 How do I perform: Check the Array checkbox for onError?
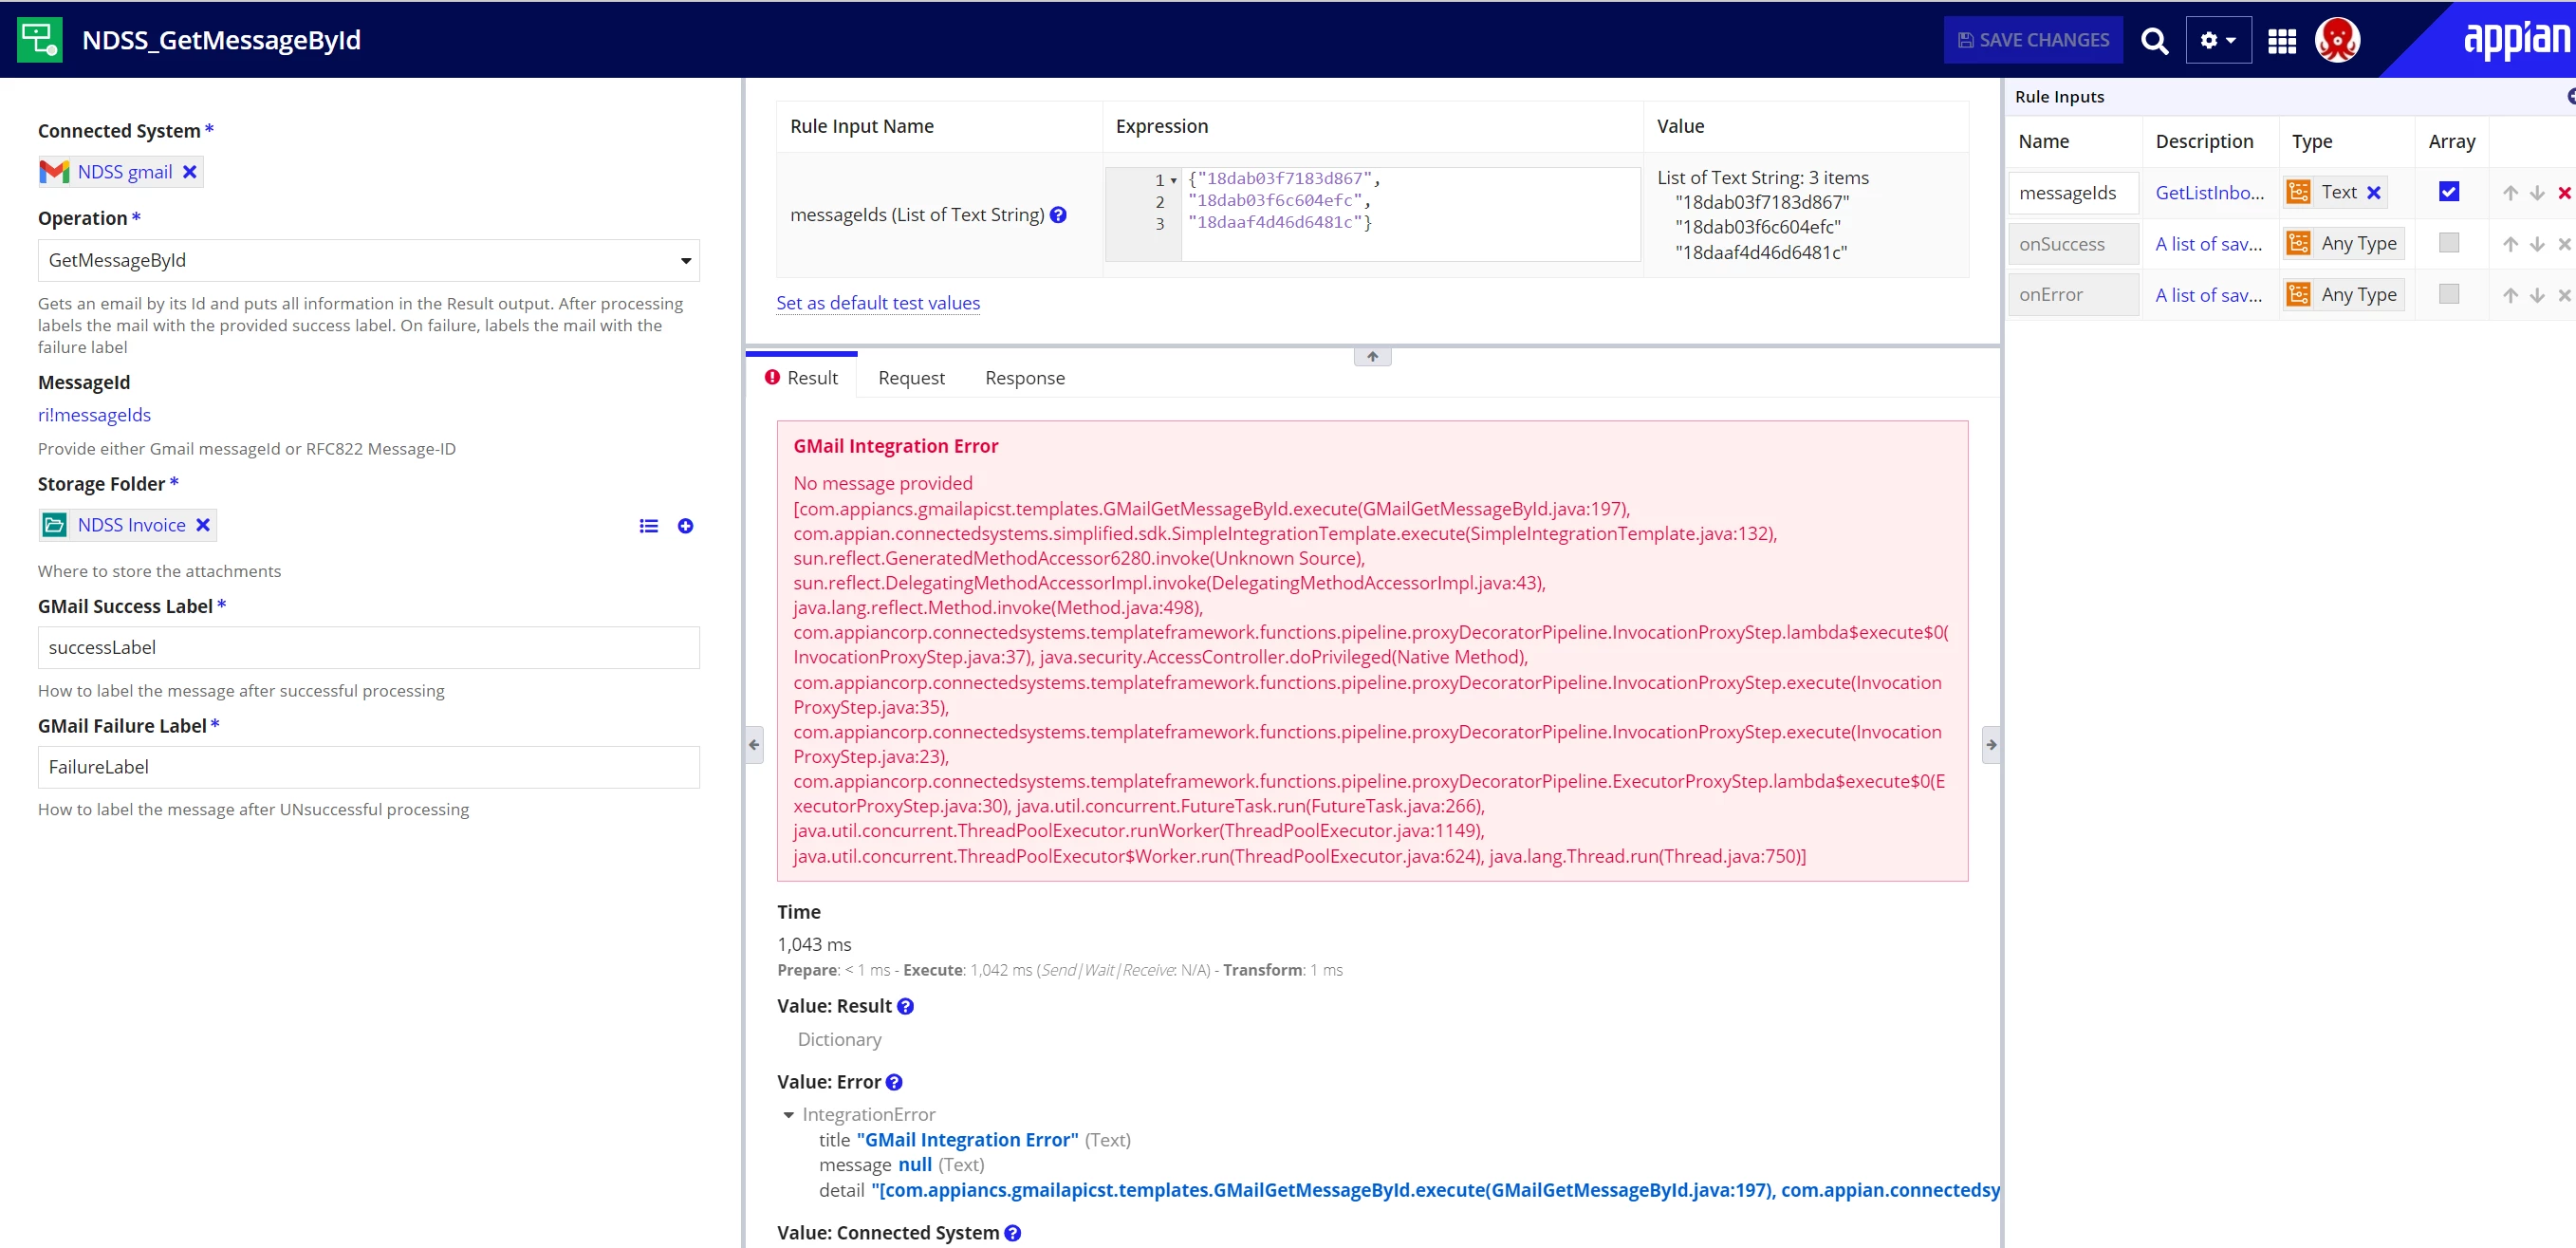pyautogui.click(x=2448, y=293)
